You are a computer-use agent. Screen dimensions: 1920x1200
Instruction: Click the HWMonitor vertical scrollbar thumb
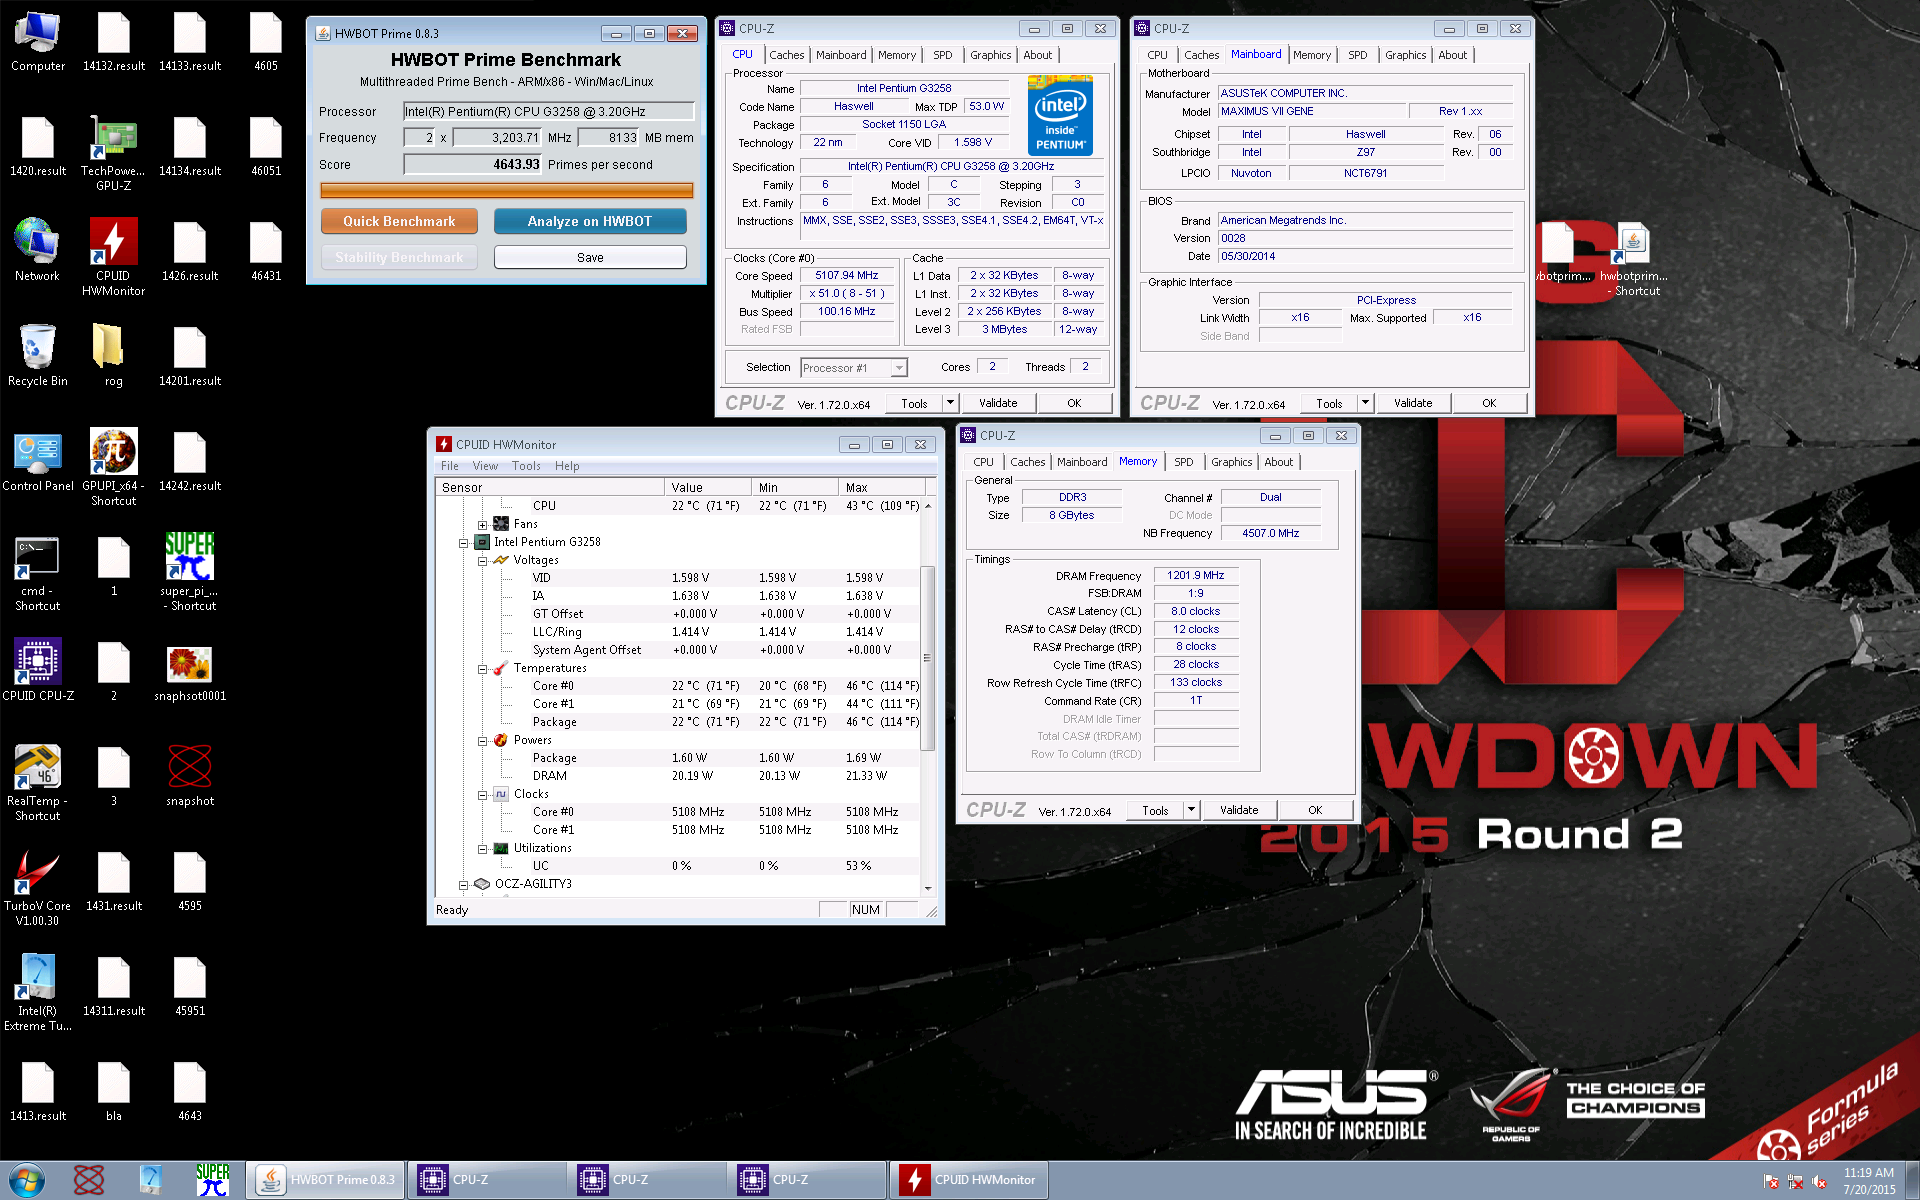(927, 657)
